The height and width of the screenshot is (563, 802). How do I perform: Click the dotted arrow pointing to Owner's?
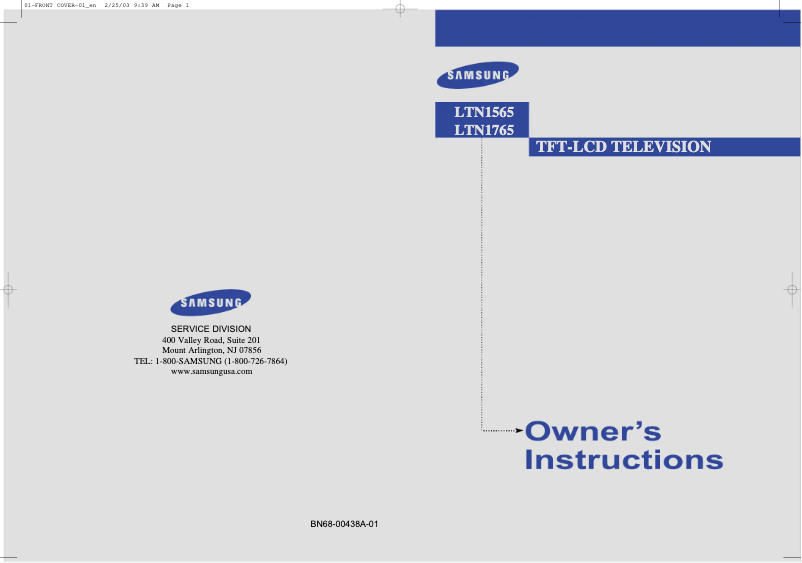[x=503, y=431]
